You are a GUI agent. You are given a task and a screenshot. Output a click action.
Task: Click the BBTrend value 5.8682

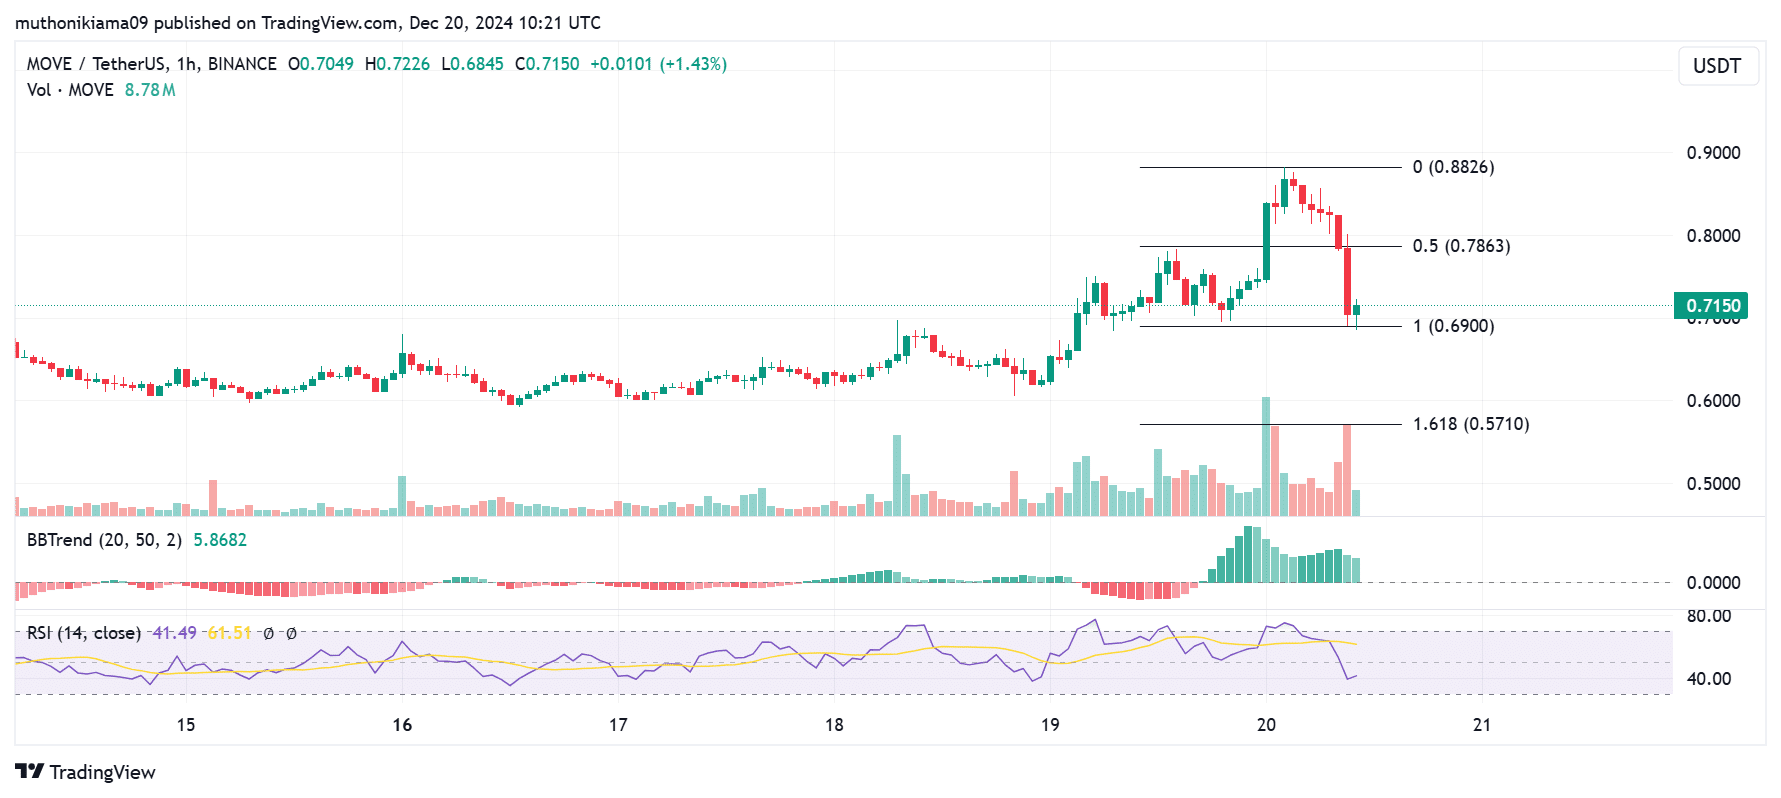tap(220, 540)
